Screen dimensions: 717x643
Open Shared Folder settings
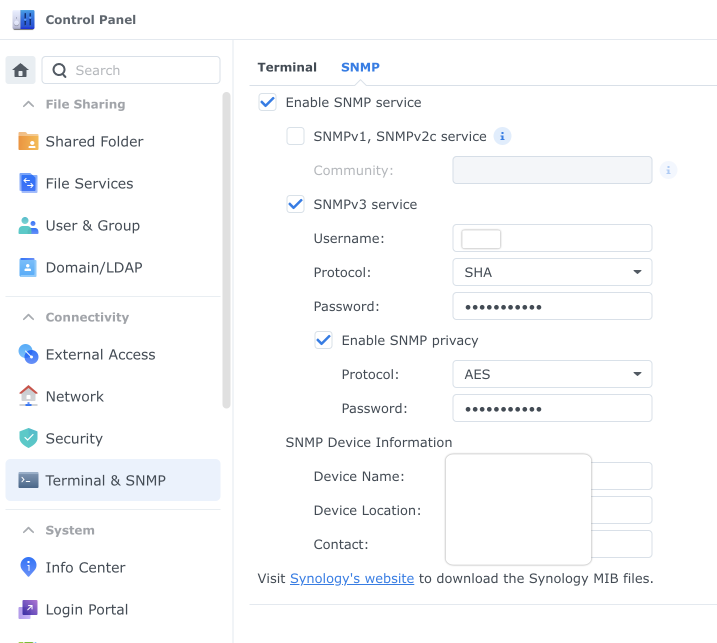click(x=94, y=141)
